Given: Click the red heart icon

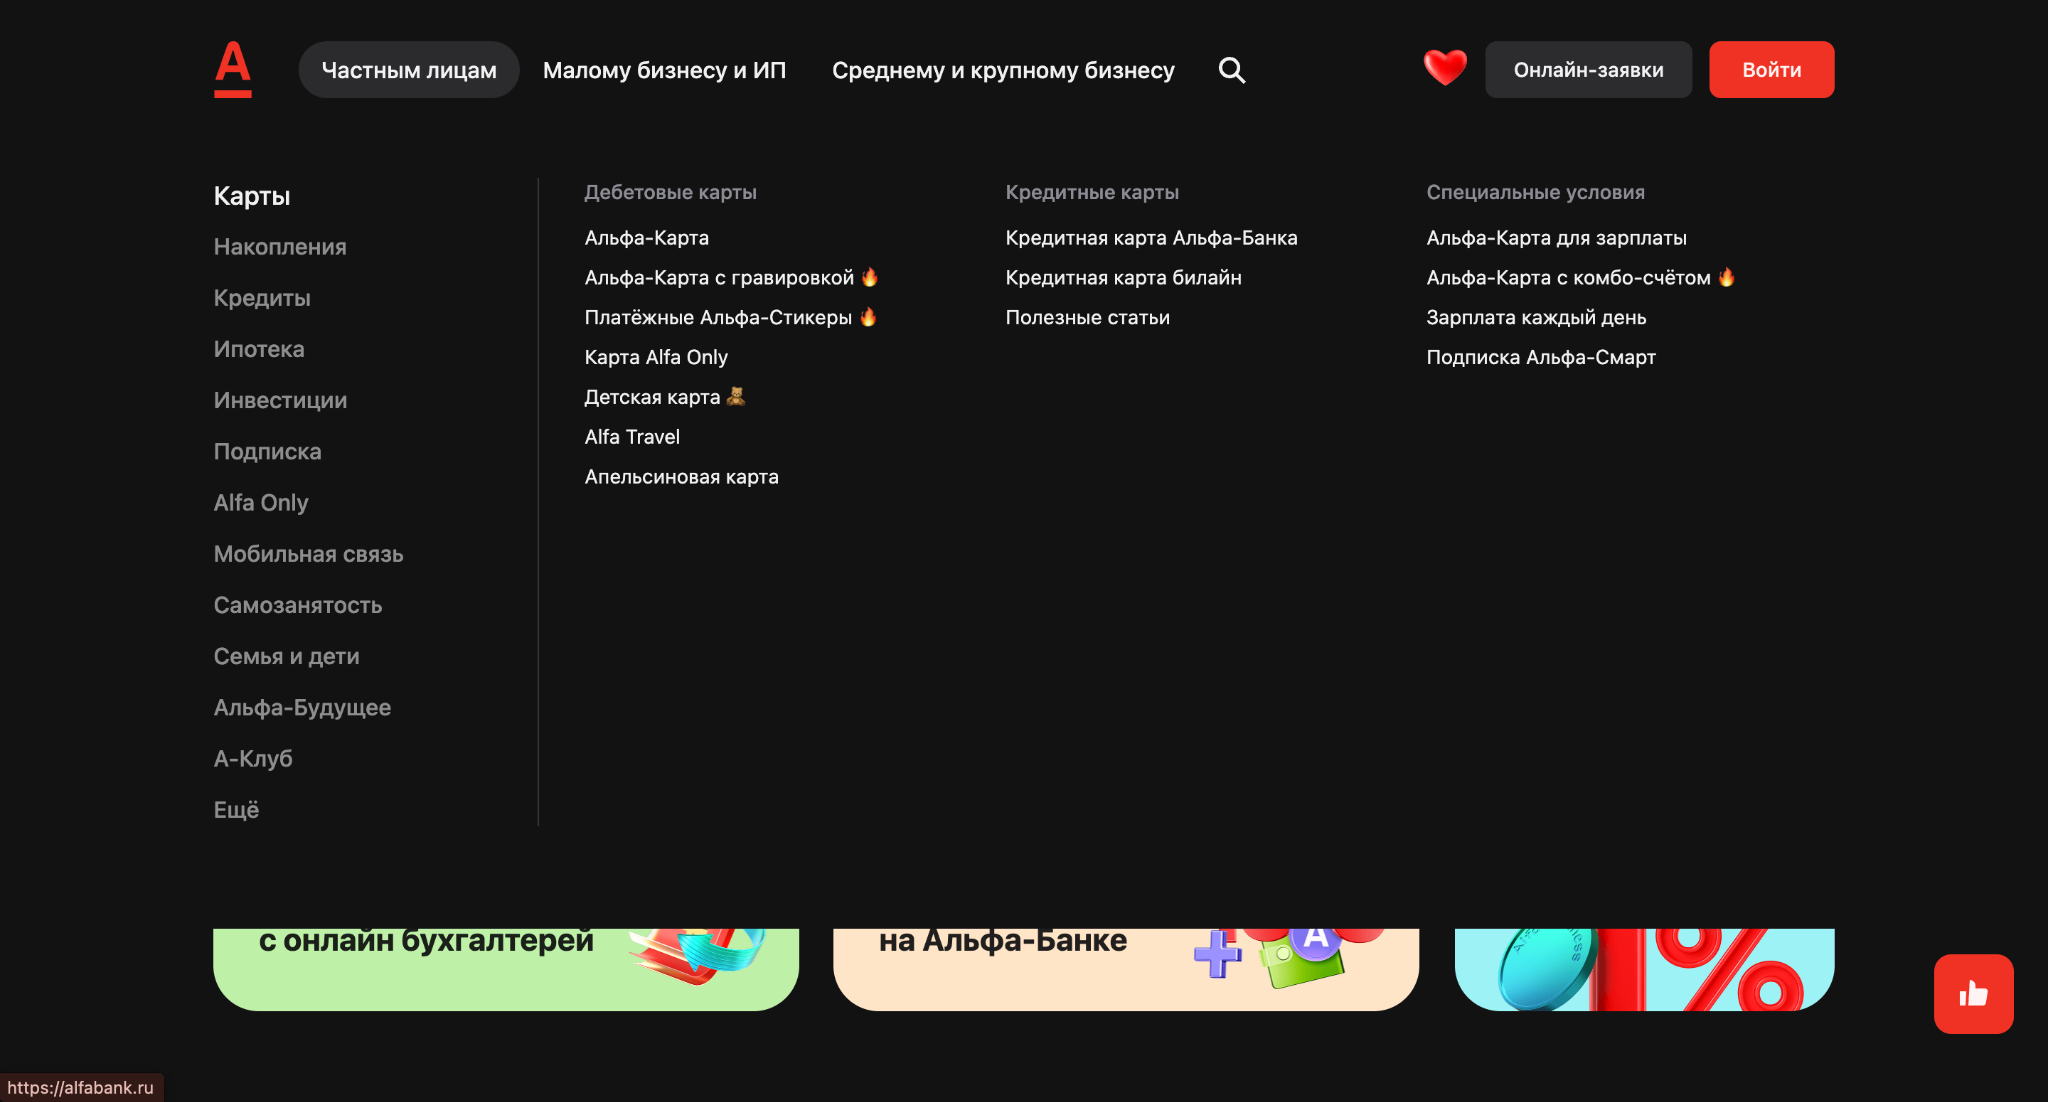Looking at the screenshot, I should (1444, 68).
